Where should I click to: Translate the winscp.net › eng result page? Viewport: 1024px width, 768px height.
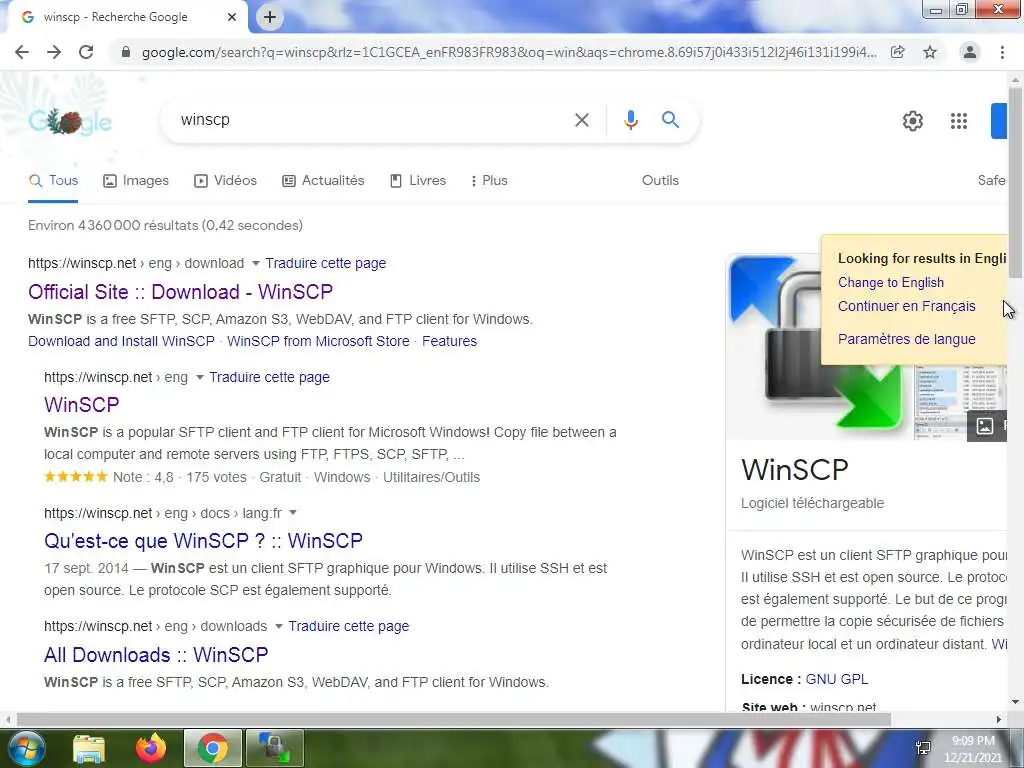[269, 377]
